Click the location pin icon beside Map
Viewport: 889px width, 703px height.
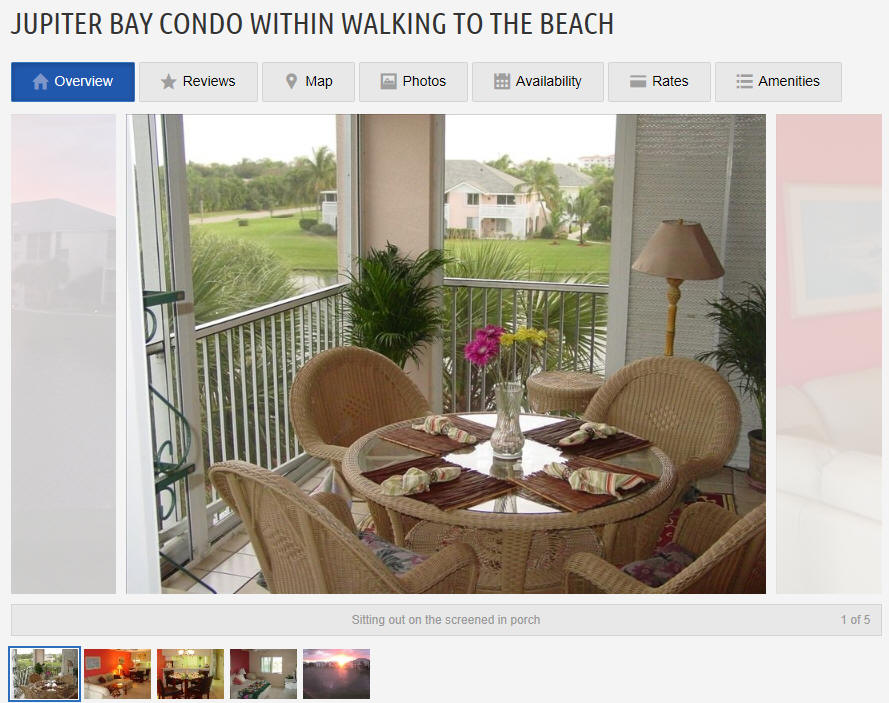(x=291, y=82)
